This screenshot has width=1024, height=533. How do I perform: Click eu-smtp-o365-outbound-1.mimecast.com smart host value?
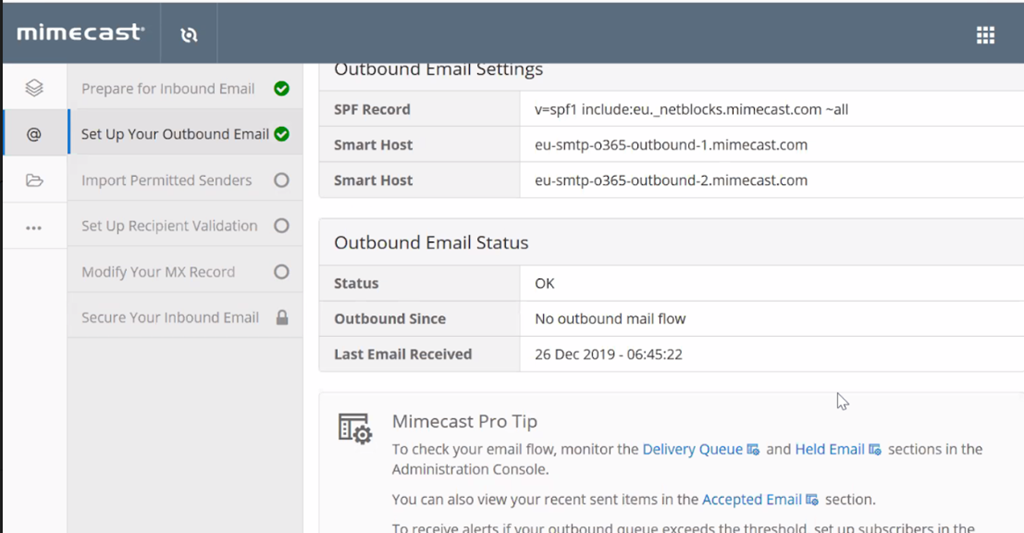pyautogui.click(x=671, y=145)
